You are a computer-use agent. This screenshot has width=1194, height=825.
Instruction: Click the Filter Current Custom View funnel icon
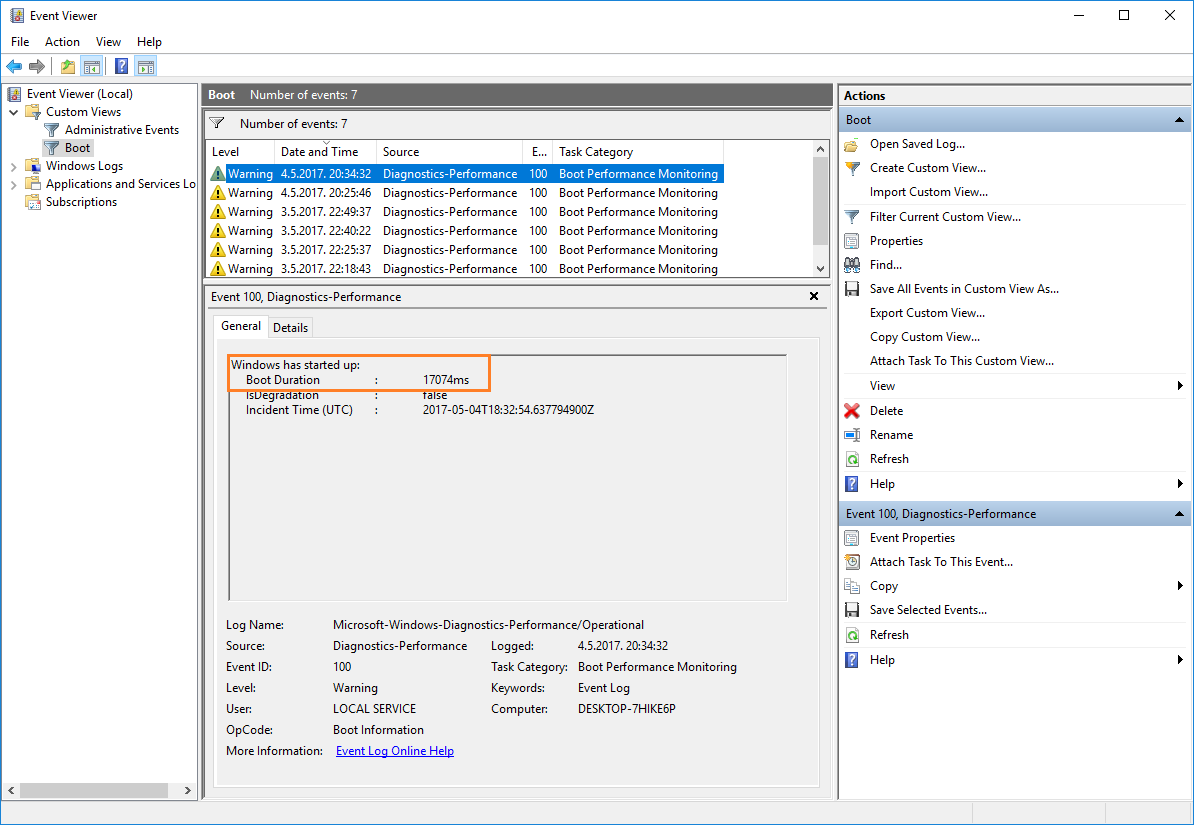(x=852, y=217)
